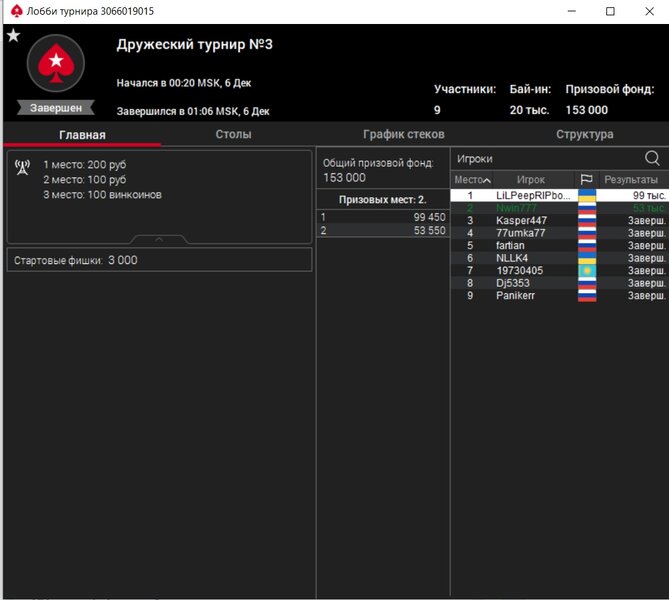
Task: Click the Бай-ин 20 тыс. value
Action: click(529, 110)
